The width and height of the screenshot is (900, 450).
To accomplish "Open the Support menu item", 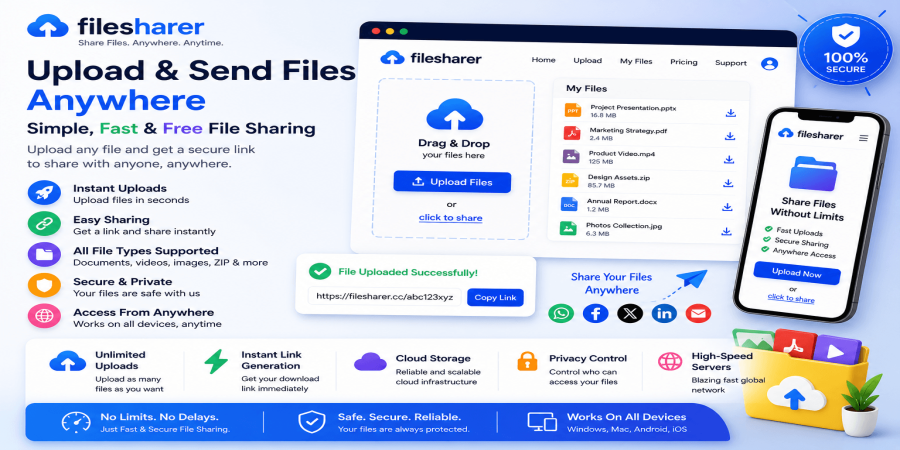I will 731,63.
